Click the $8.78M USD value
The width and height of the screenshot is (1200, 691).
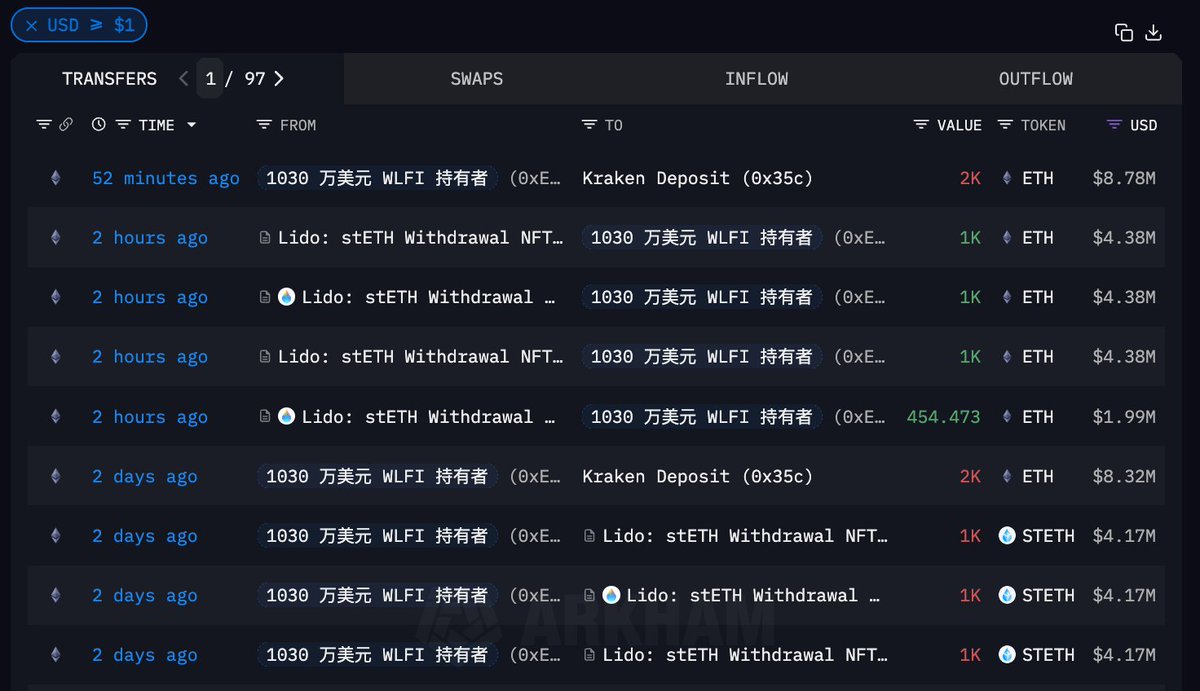1124,178
